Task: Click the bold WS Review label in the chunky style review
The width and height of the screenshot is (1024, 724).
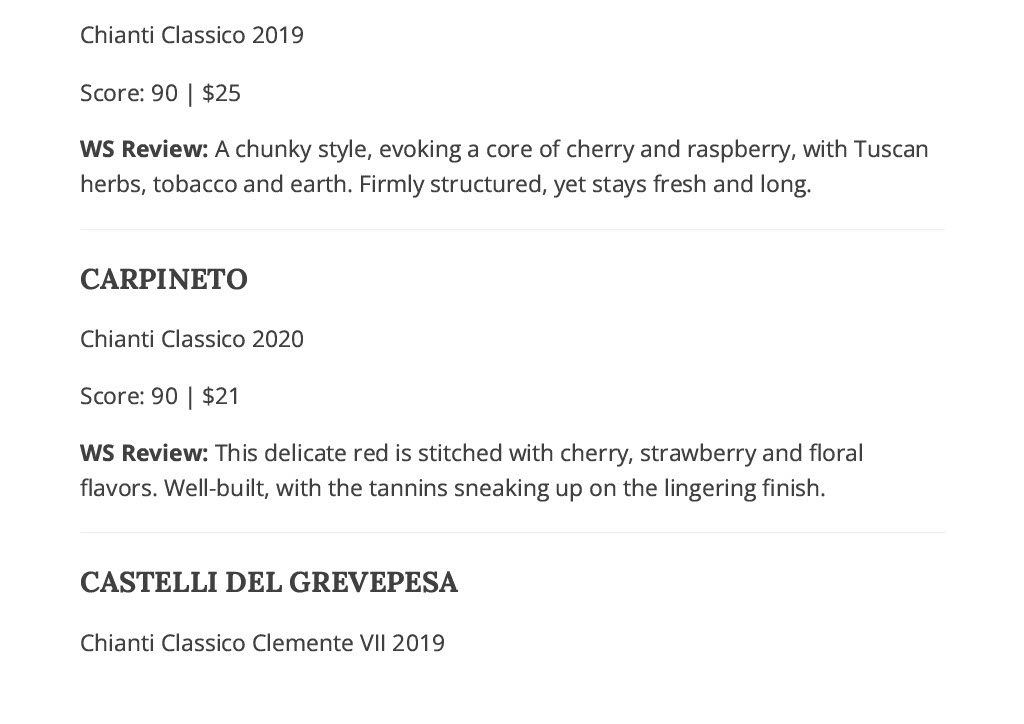Action: tap(144, 150)
